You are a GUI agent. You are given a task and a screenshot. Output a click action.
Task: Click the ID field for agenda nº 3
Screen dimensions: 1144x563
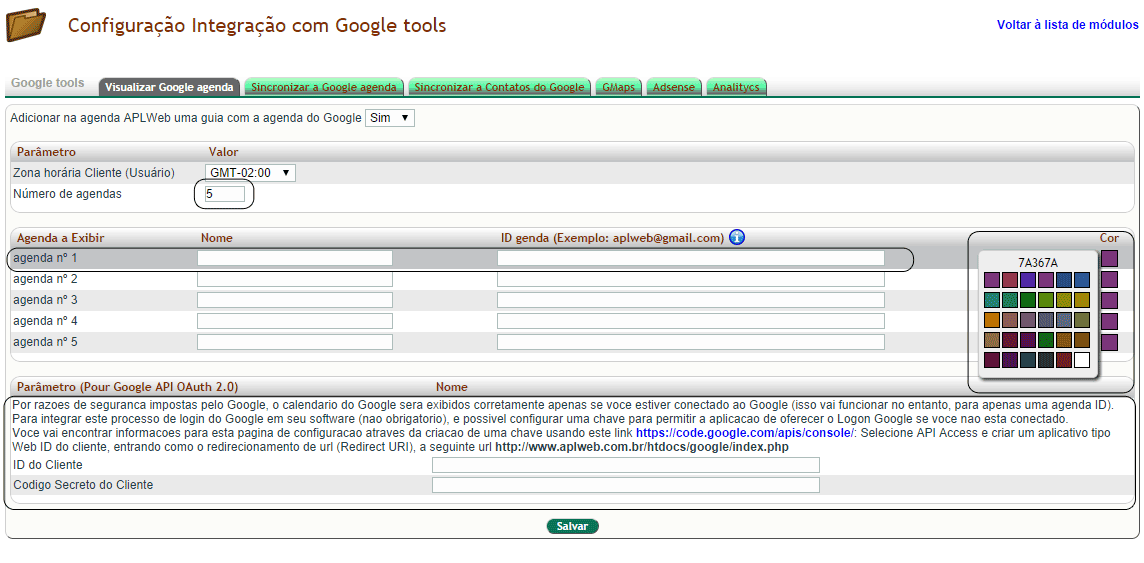coord(691,300)
